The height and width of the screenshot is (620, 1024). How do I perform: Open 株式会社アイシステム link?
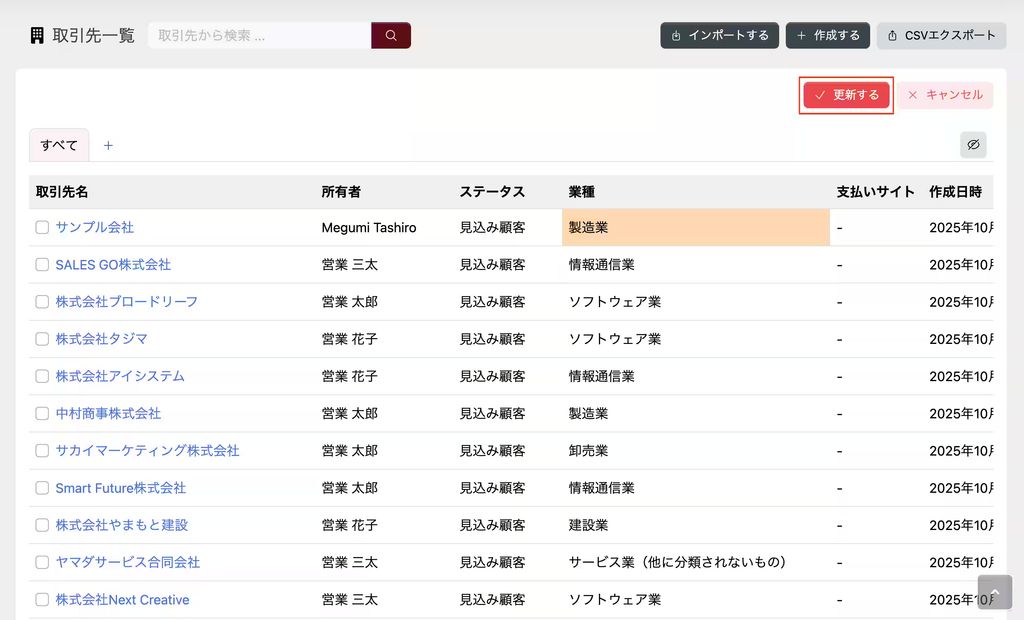click(x=120, y=376)
